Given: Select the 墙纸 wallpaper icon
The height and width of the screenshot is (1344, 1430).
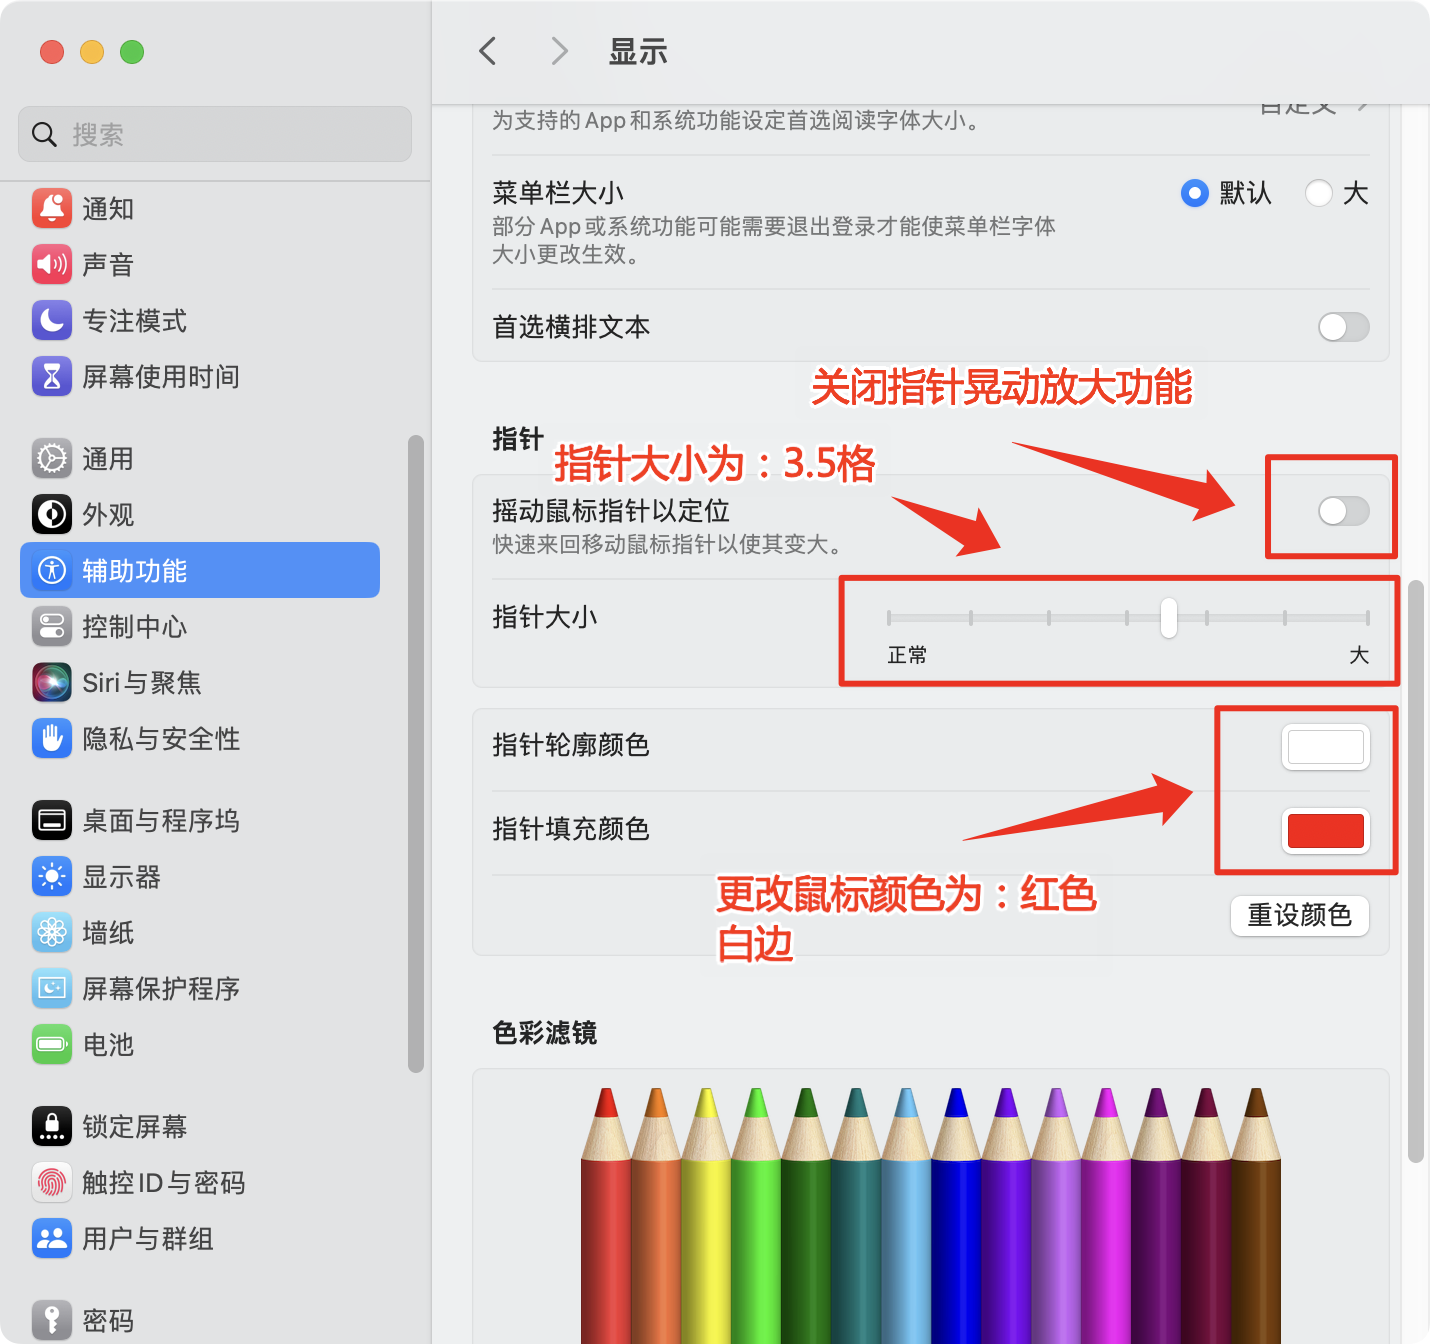Looking at the screenshot, I should tap(52, 932).
